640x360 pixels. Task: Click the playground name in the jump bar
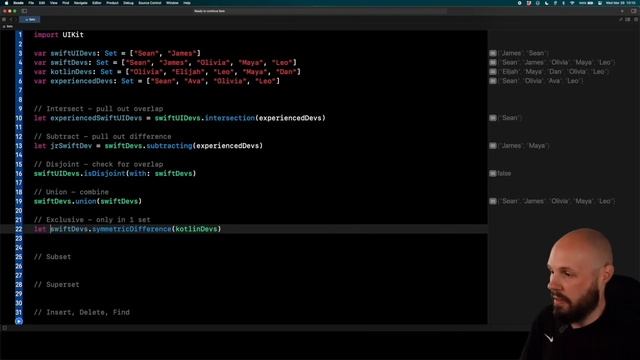pyautogui.click(x=8, y=27)
